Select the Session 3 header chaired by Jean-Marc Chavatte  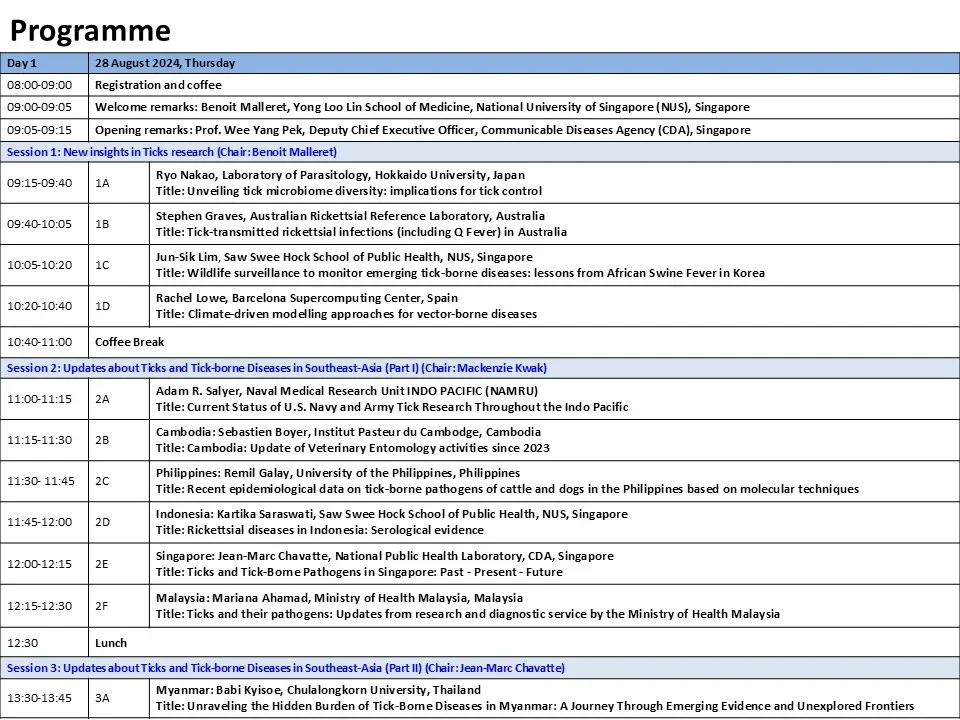click(x=286, y=668)
